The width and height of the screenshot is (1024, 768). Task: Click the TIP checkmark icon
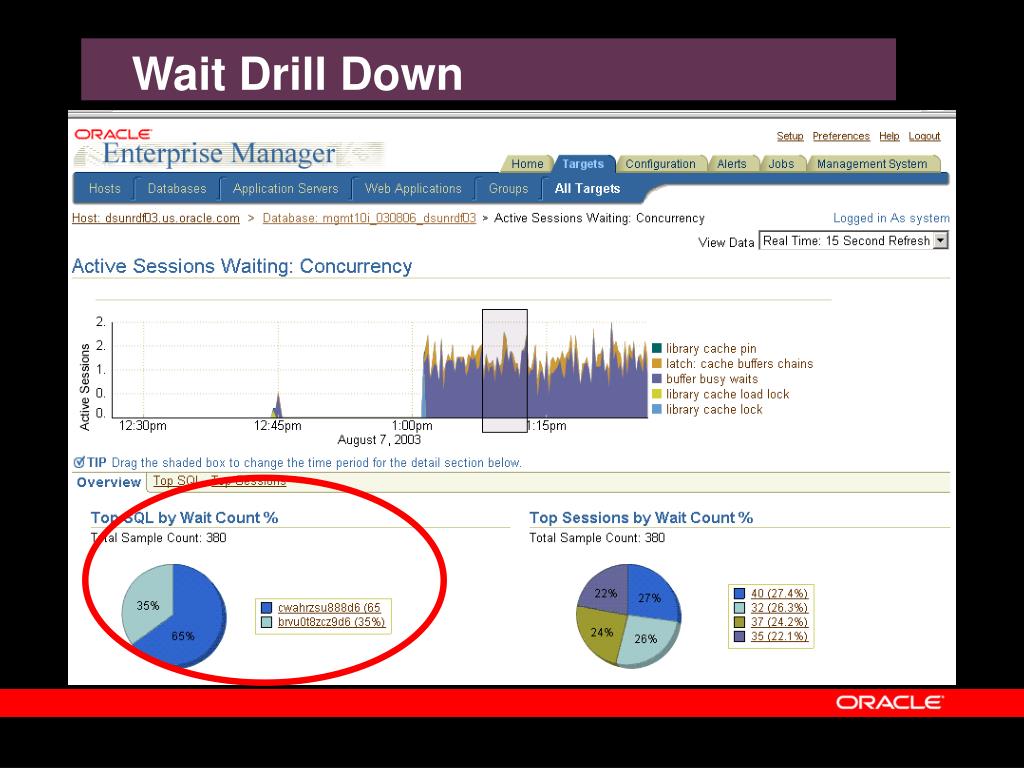pyautogui.click(x=79, y=462)
